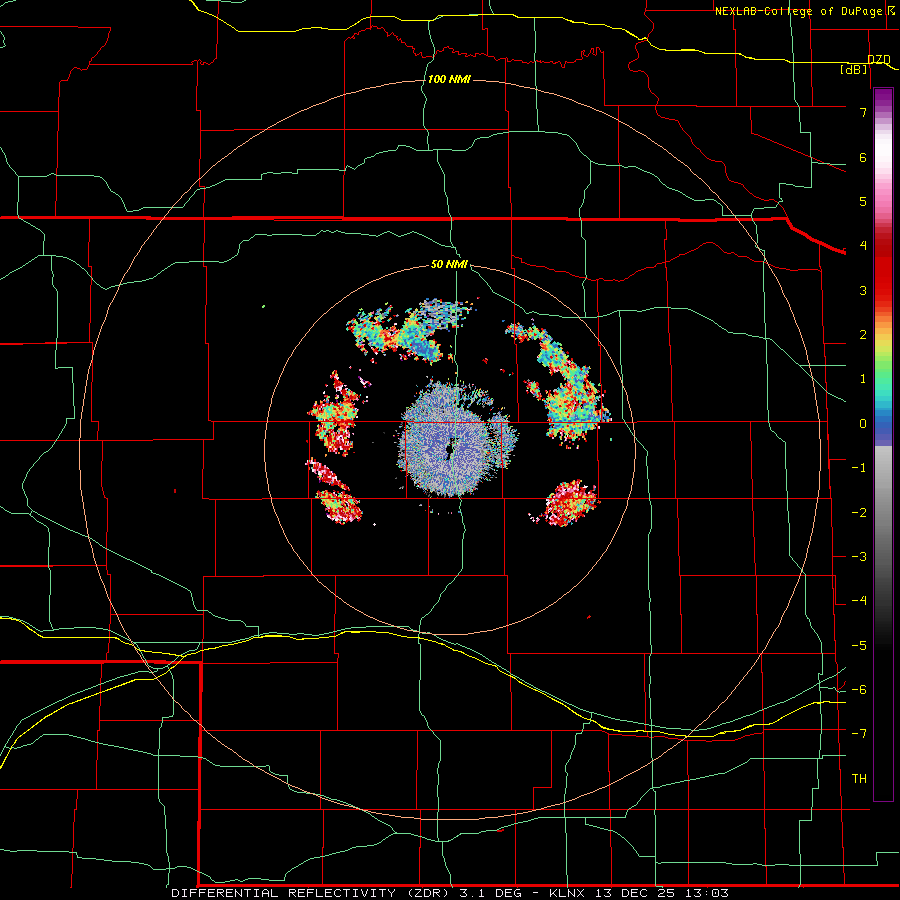
Task: Click the black radar site marker at center
Action: click(451, 449)
